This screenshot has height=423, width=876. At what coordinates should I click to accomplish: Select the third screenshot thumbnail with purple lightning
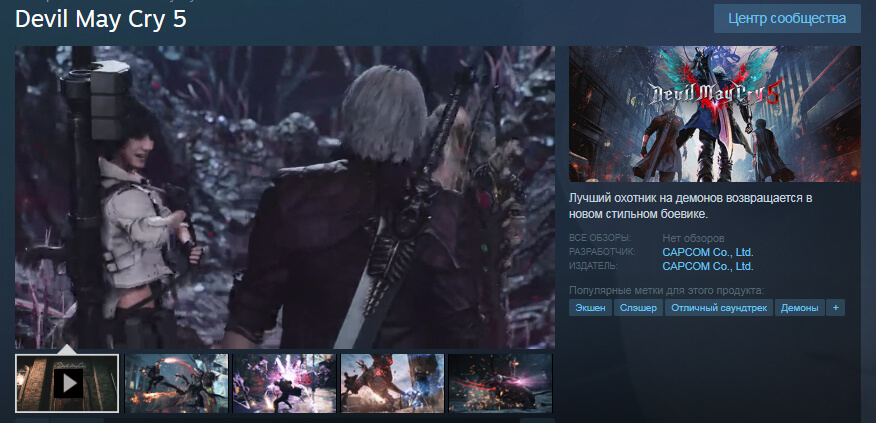284,383
